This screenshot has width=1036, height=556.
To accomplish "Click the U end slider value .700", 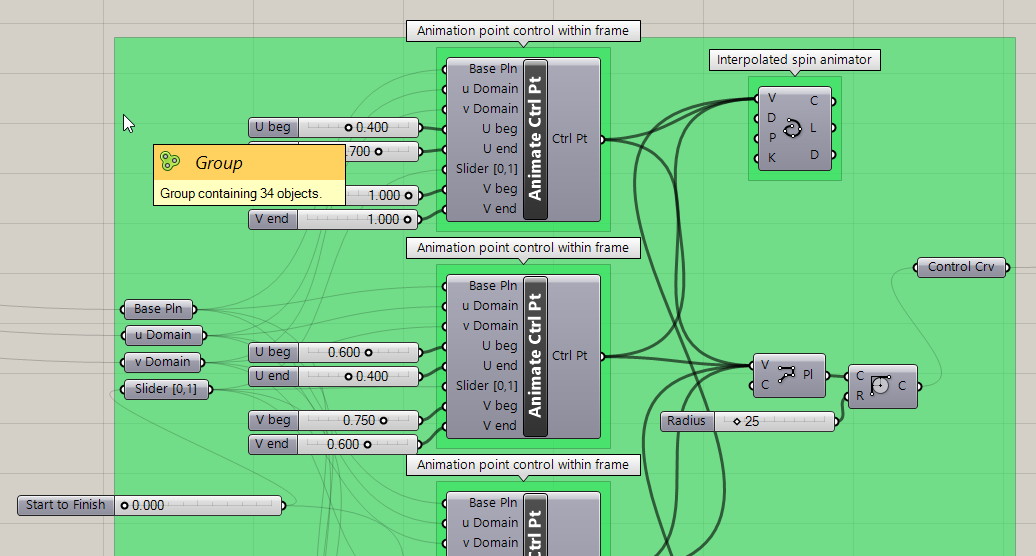I will coord(358,151).
